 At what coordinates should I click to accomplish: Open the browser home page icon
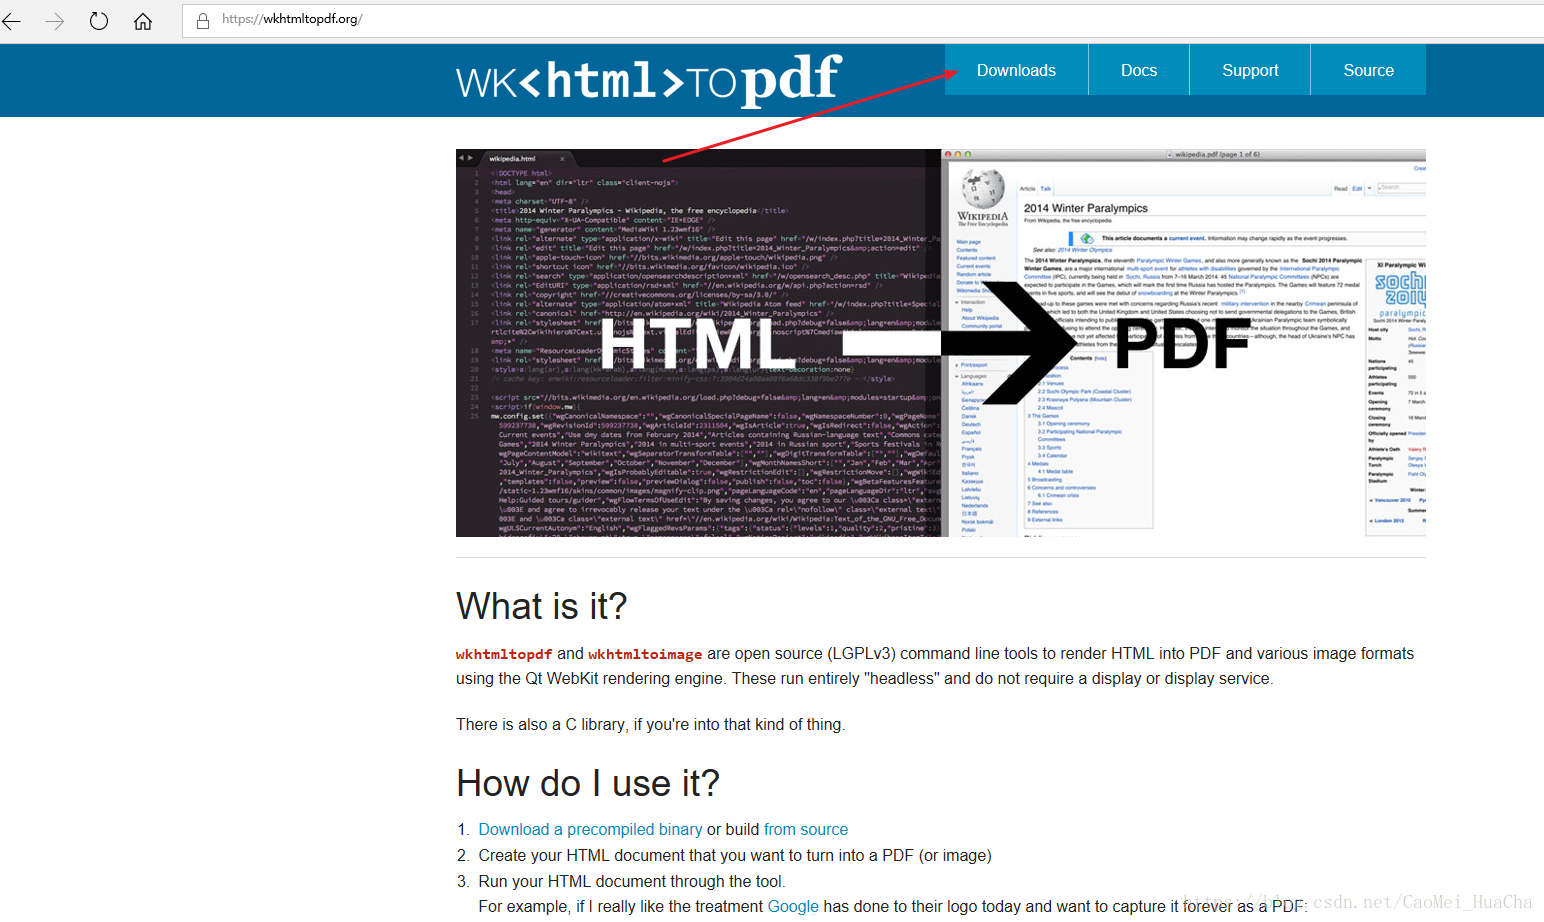[143, 21]
